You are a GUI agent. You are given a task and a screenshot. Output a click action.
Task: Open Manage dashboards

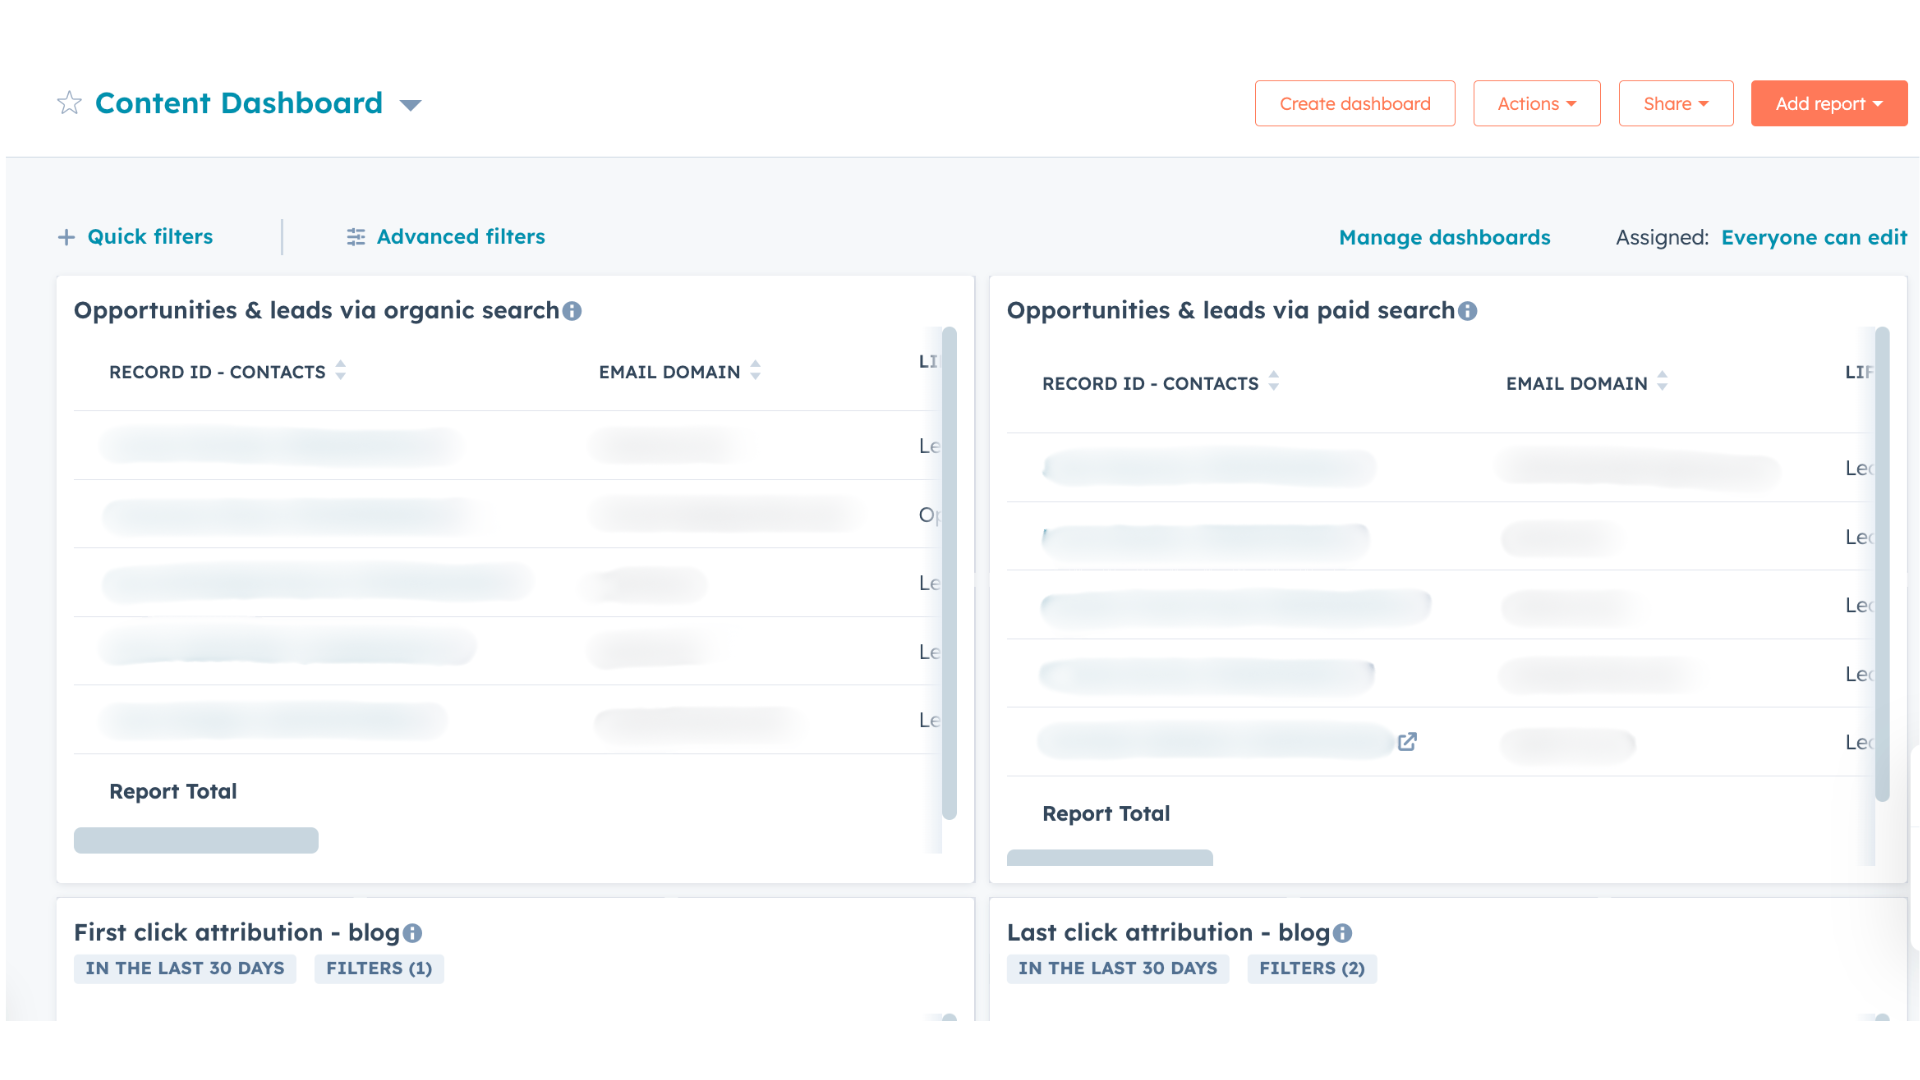[x=1444, y=237]
